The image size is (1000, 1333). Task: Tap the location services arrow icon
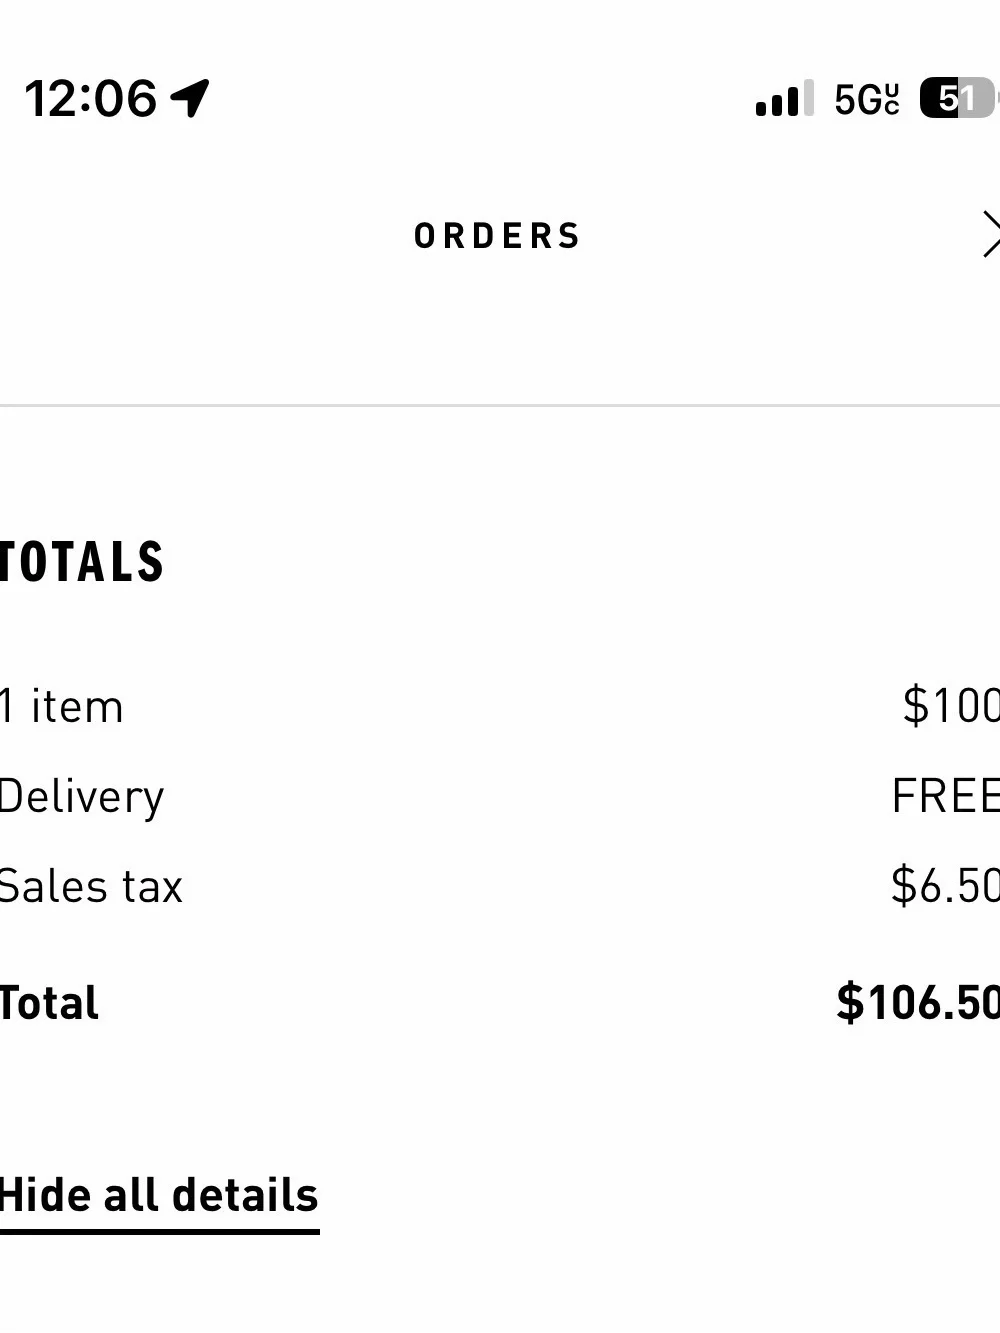pos(190,98)
